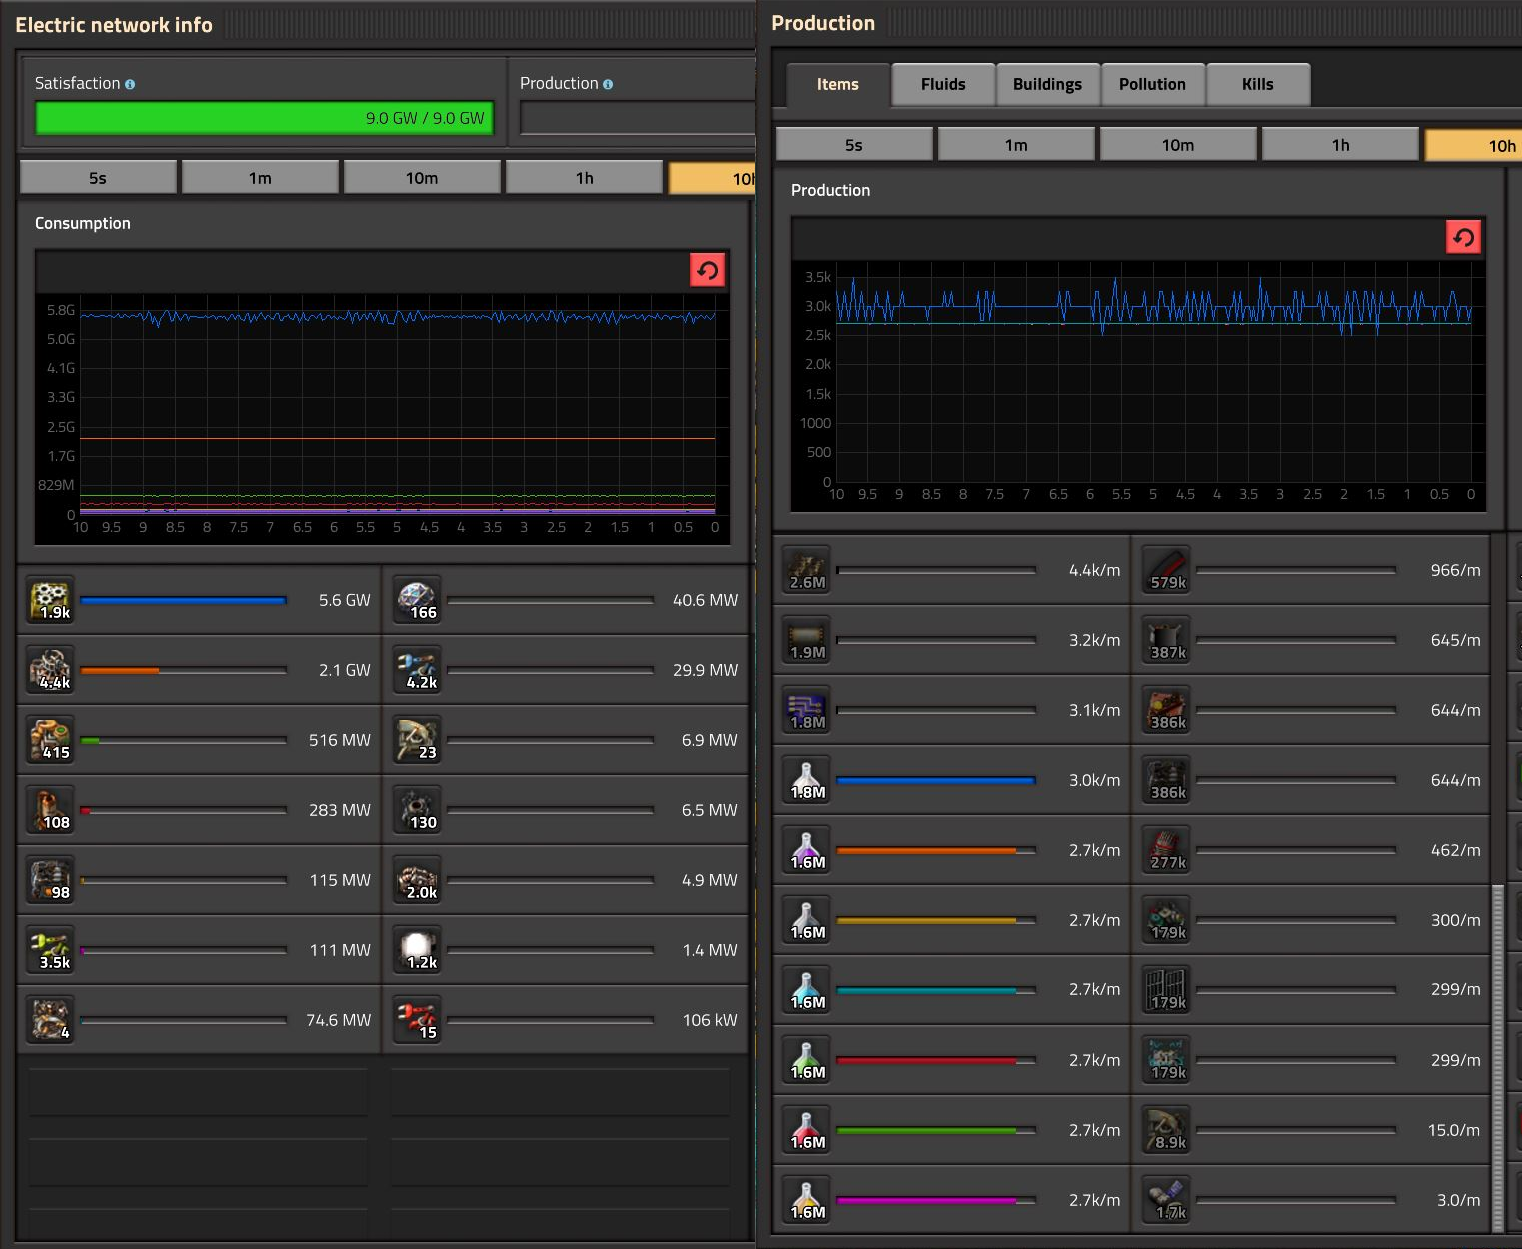Reset the Consumption graph with red button
This screenshot has height=1249, width=1522.
[707, 270]
